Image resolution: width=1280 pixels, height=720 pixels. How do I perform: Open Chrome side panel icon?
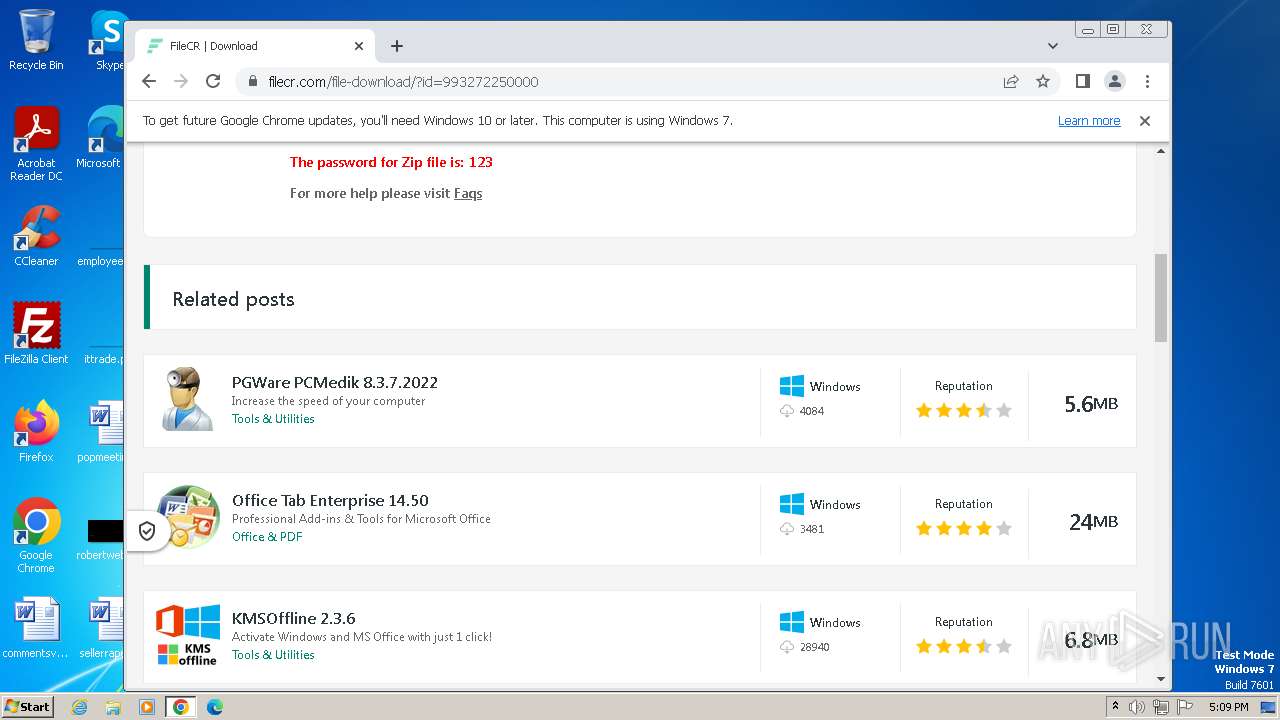pyautogui.click(x=1082, y=81)
